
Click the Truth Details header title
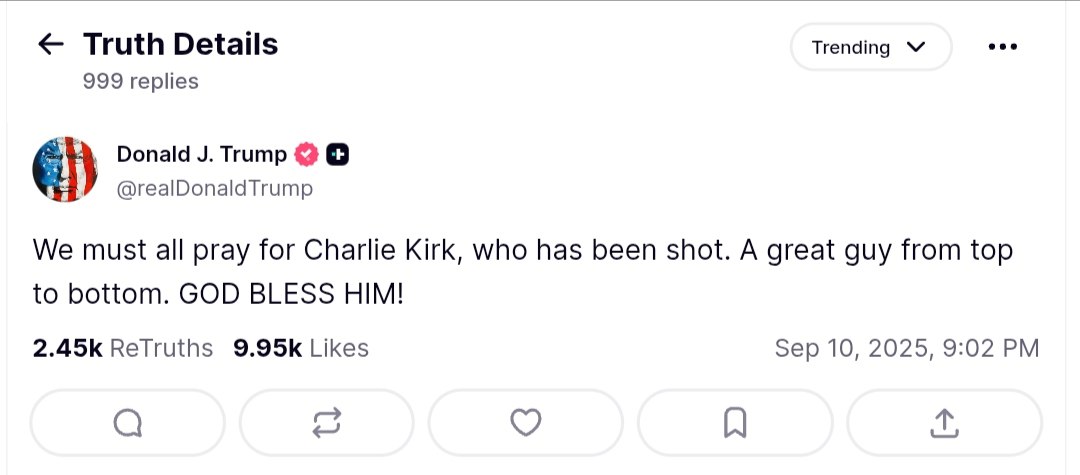(x=180, y=44)
